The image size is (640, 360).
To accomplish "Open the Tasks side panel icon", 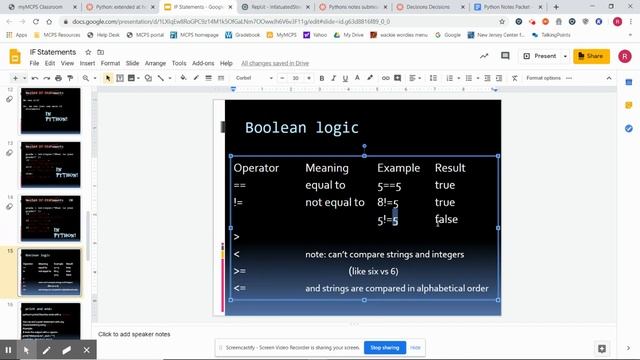I will pos(629,129).
